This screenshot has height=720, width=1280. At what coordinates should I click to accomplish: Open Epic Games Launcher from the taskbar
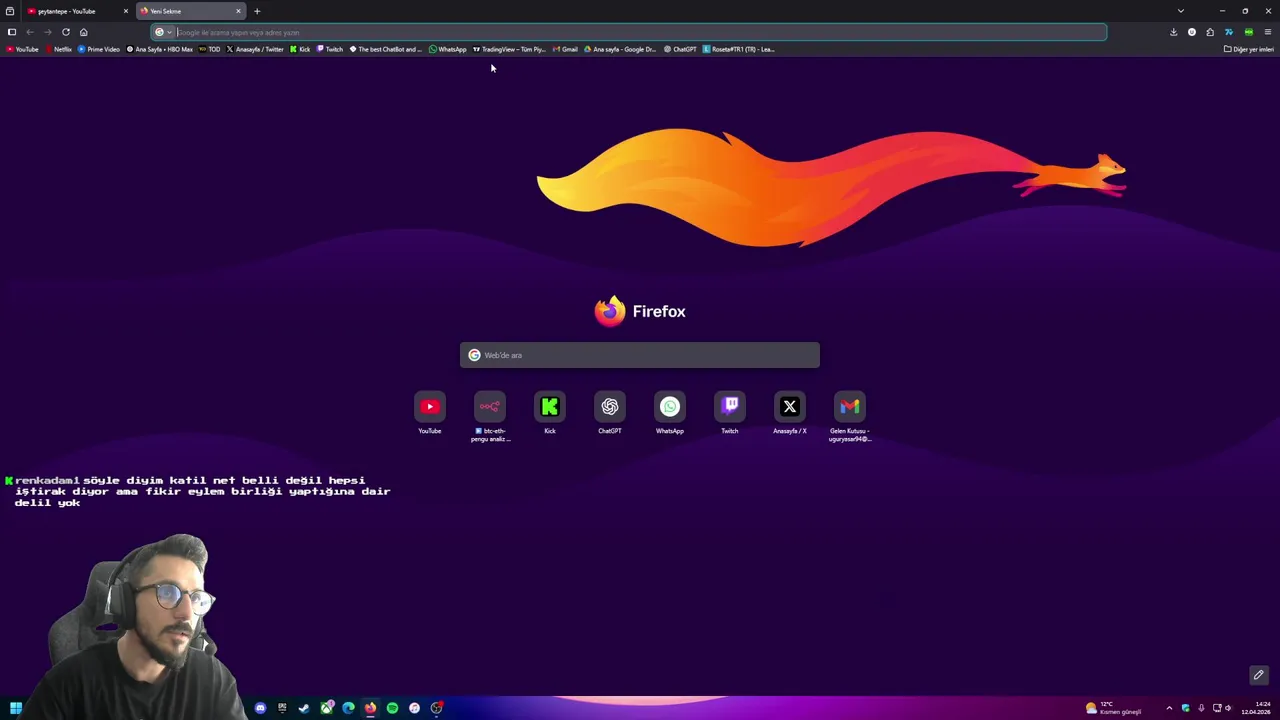[282, 708]
